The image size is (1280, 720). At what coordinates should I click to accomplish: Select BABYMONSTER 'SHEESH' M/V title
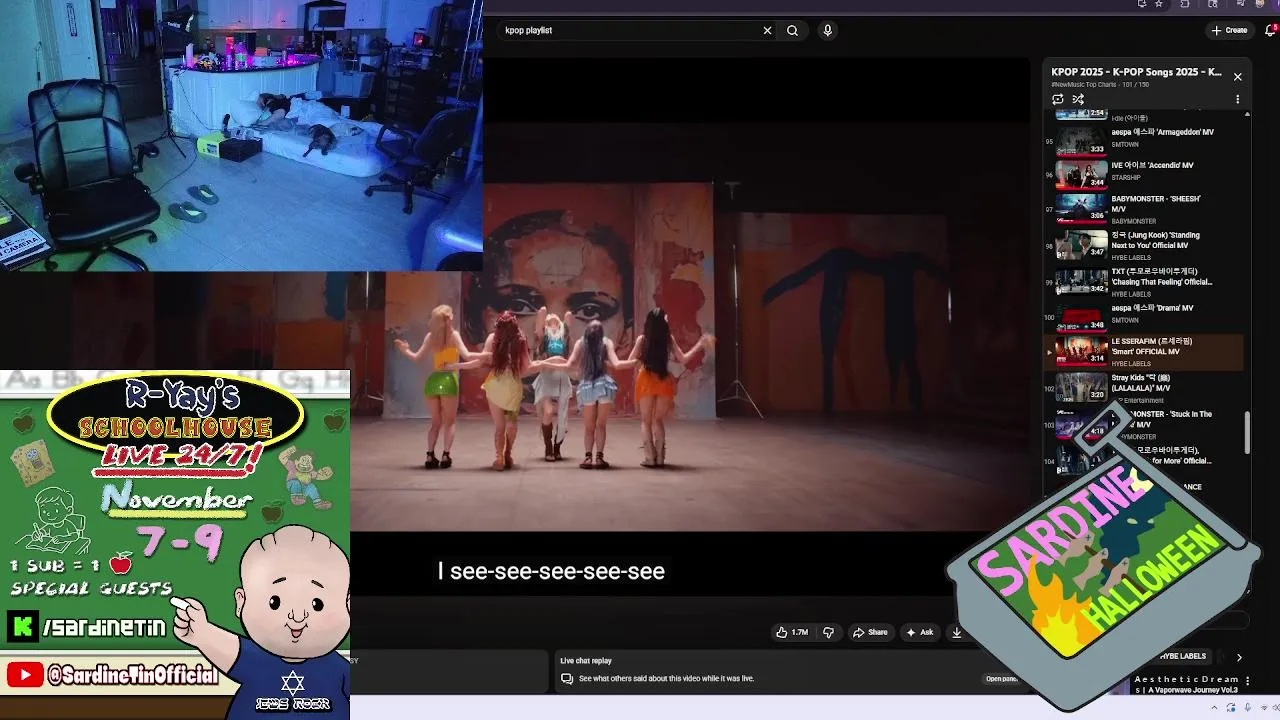(1156, 204)
